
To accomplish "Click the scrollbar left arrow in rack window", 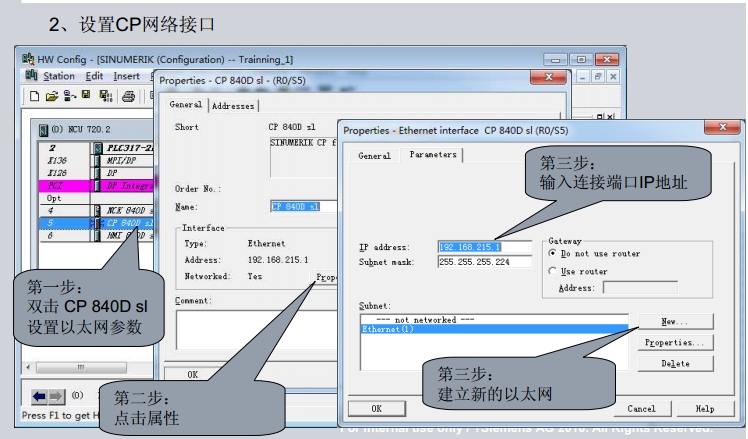I will pos(29,367).
